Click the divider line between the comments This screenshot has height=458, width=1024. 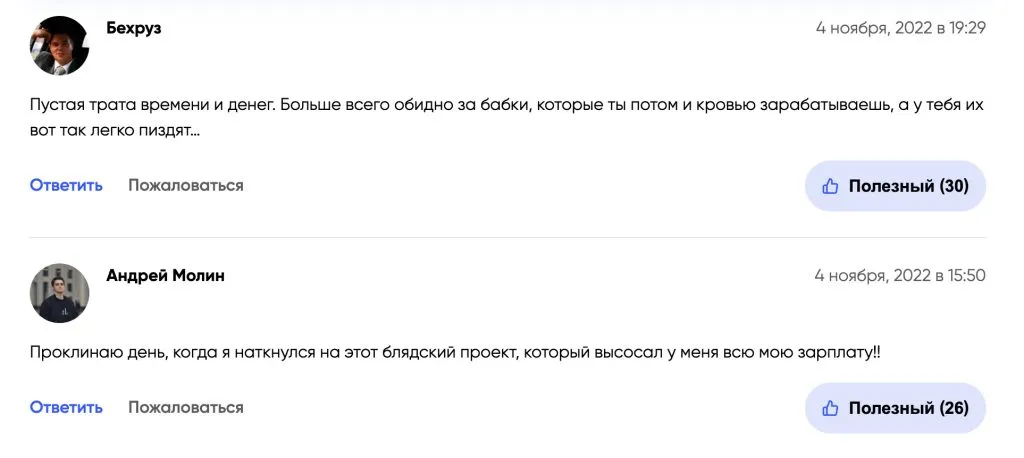point(507,238)
